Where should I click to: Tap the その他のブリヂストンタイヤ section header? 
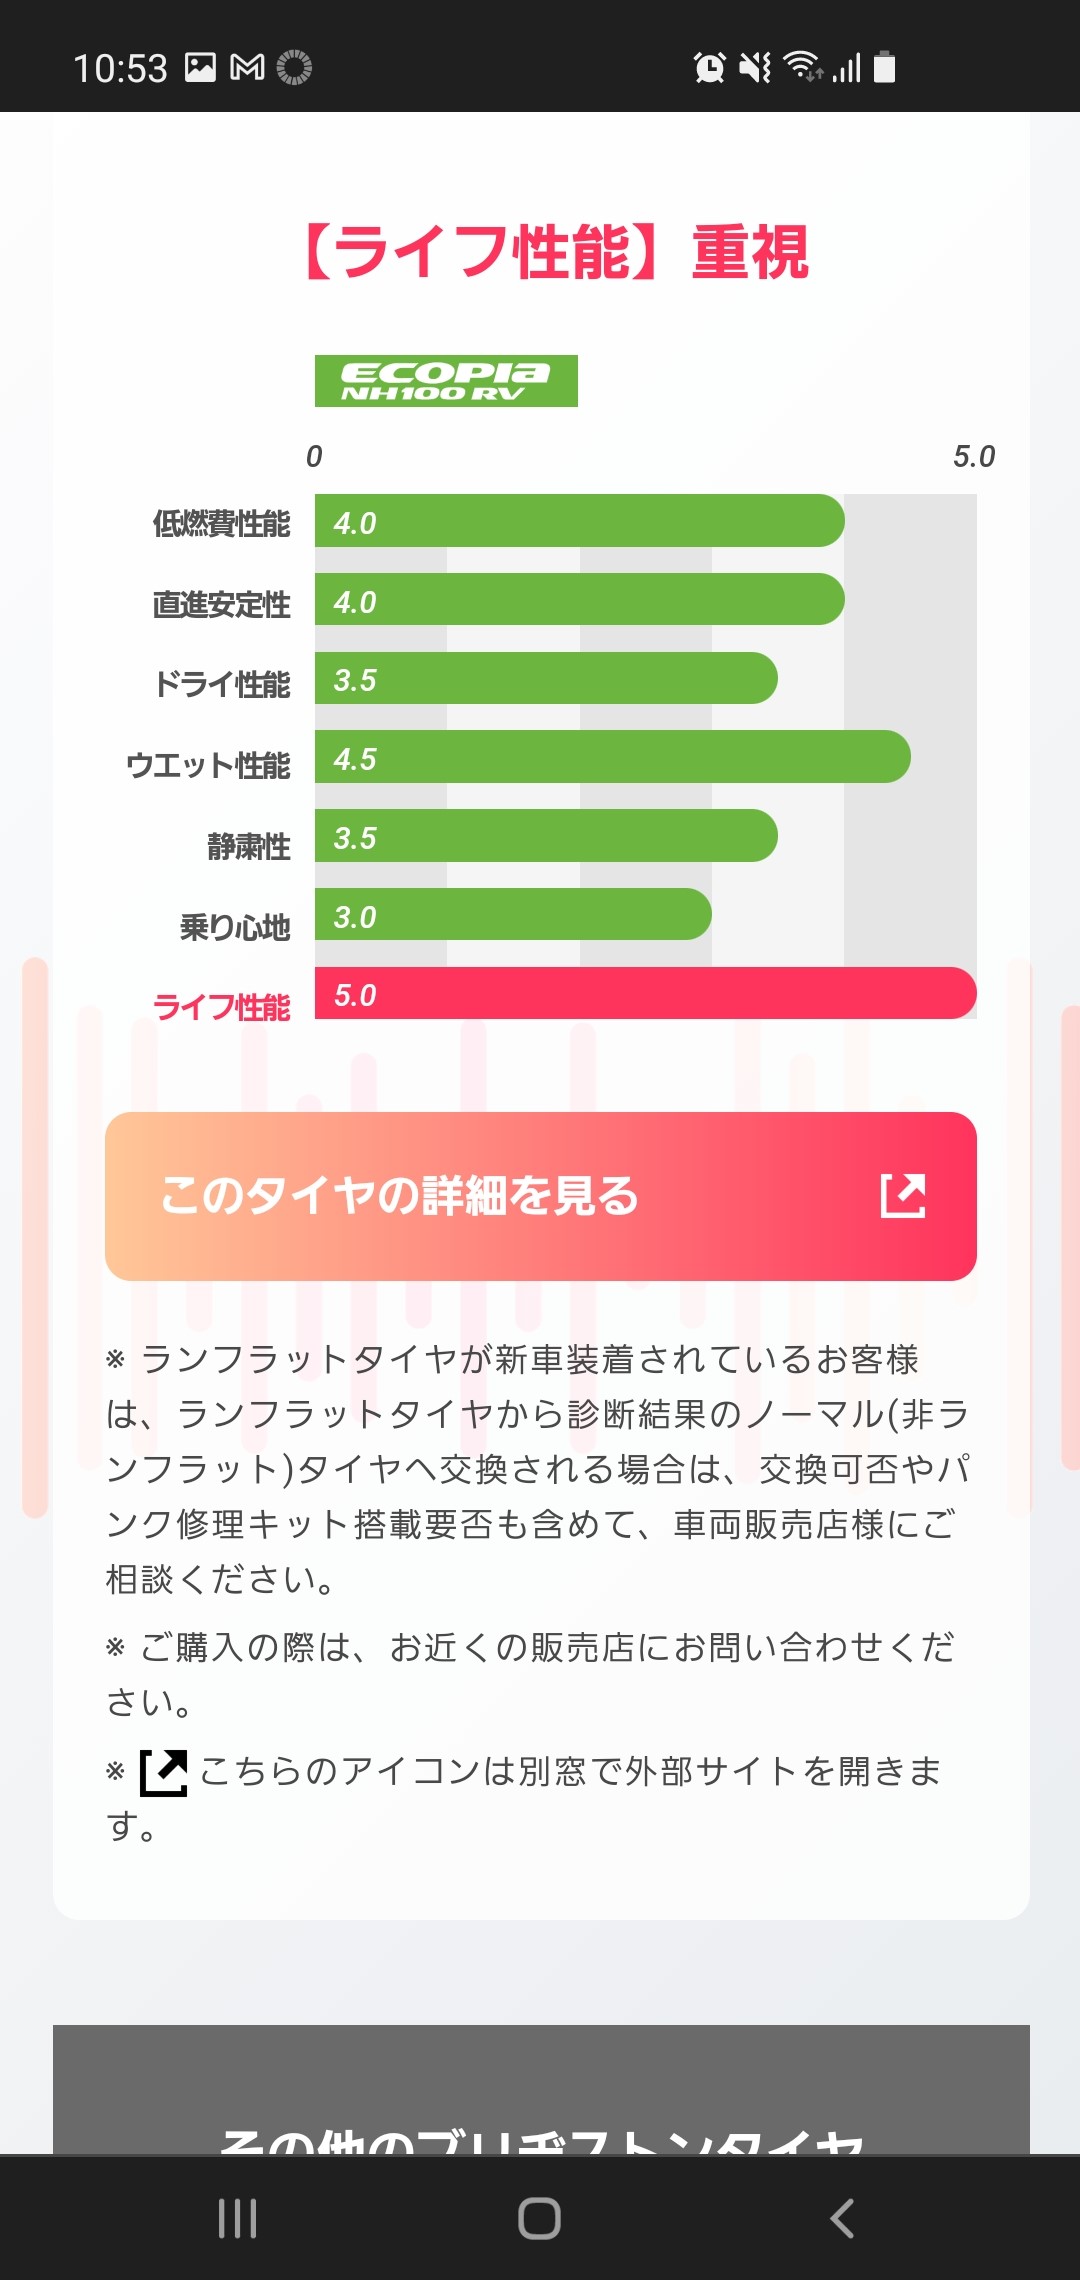point(541,2135)
